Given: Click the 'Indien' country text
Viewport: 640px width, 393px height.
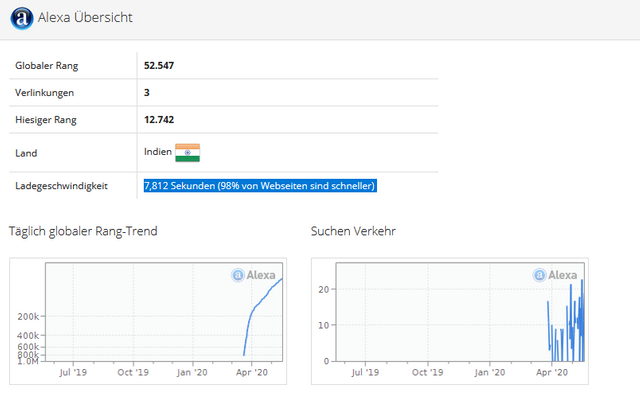Looking at the screenshot, I should (x=158, y=152).
